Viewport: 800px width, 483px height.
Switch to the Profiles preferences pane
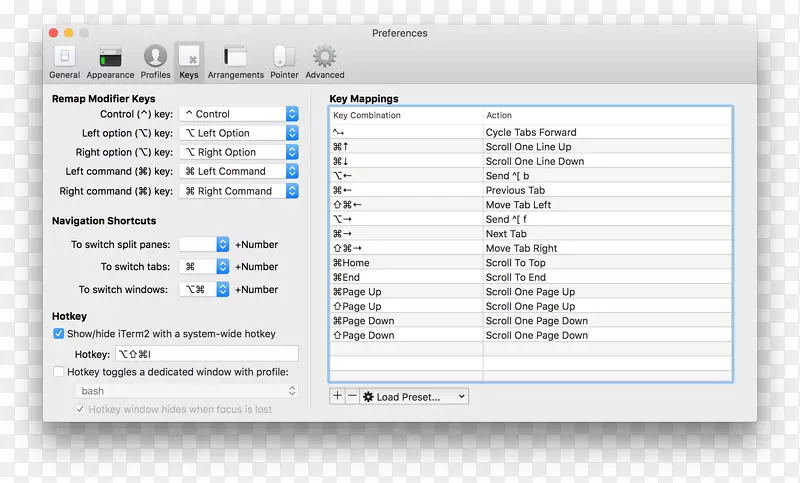(x=155, y=61)
